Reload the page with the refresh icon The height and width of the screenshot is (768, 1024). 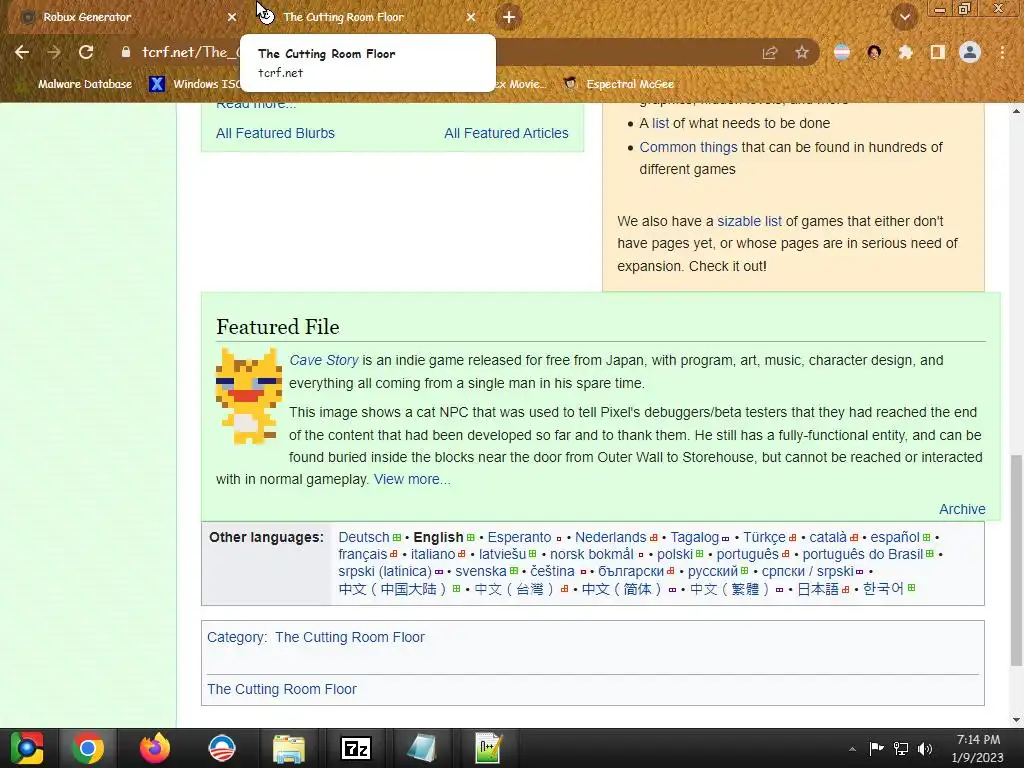click(x=86, y=52)
